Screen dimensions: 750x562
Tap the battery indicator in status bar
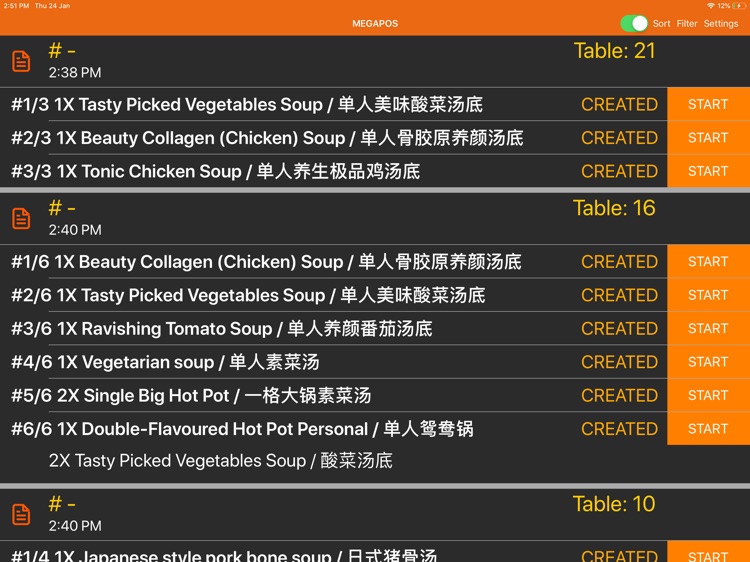point(739,6)
